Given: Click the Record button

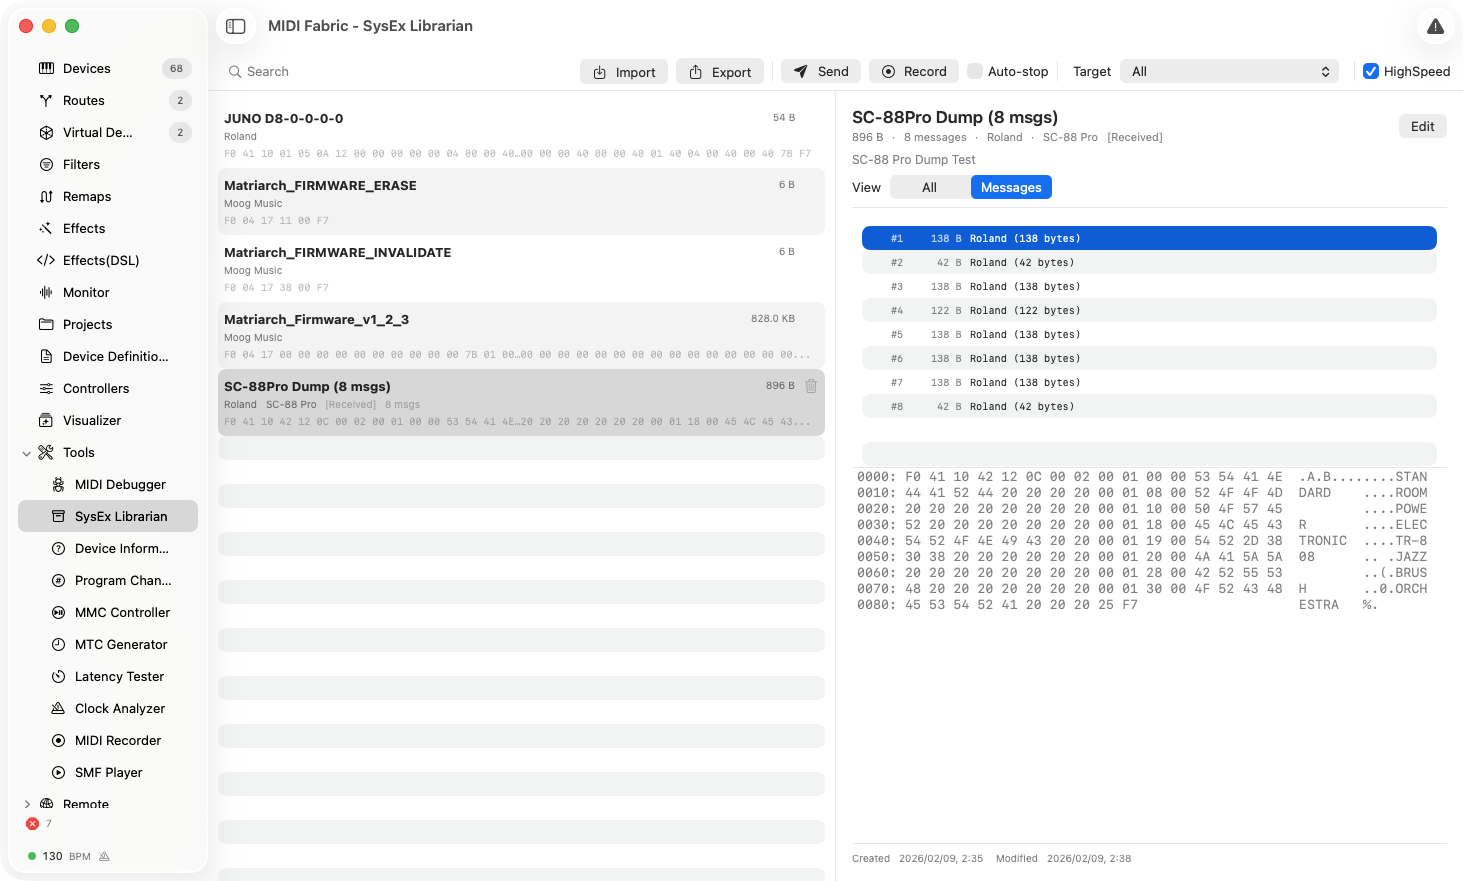Looking at the screenshot, I should coord(914,71).
